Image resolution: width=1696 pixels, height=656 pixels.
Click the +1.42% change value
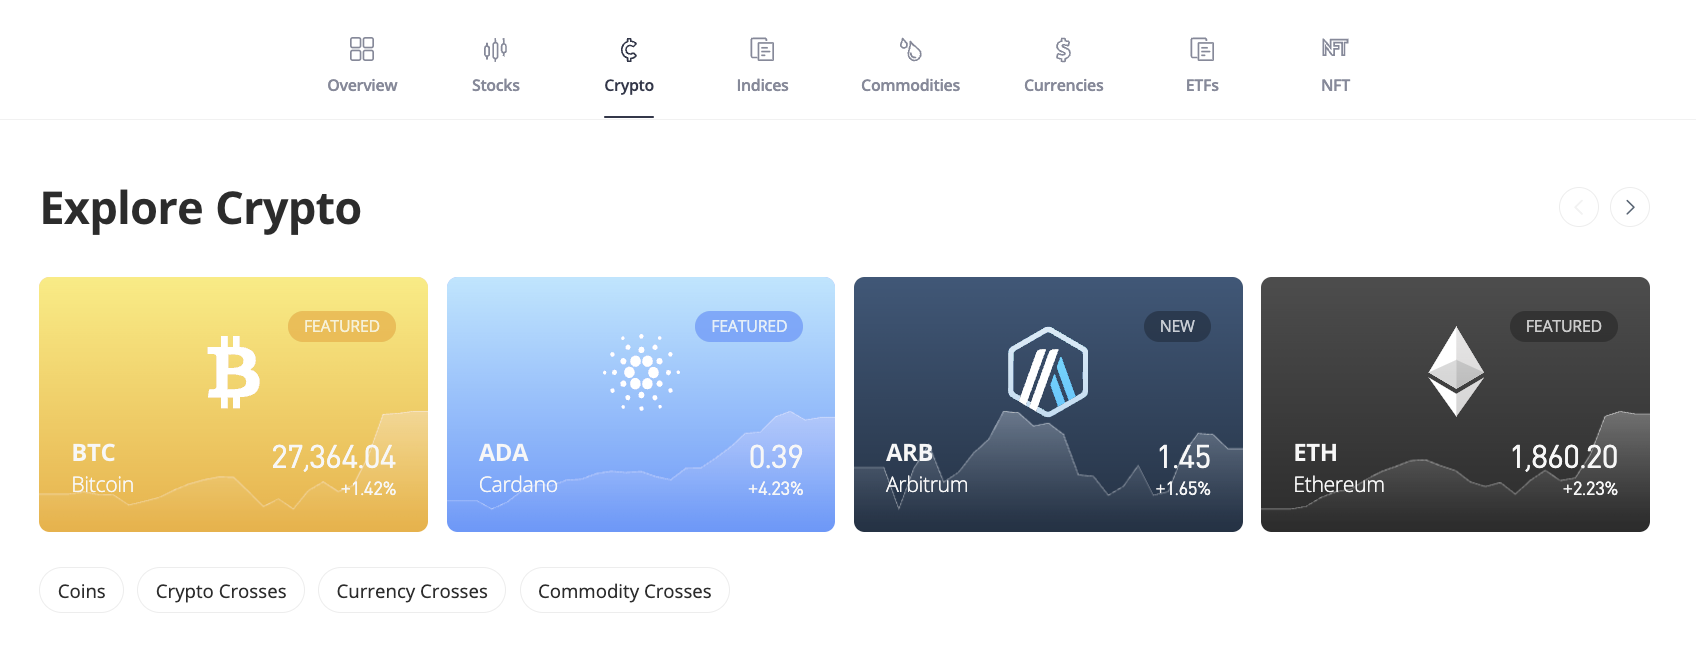coord(368,489)
